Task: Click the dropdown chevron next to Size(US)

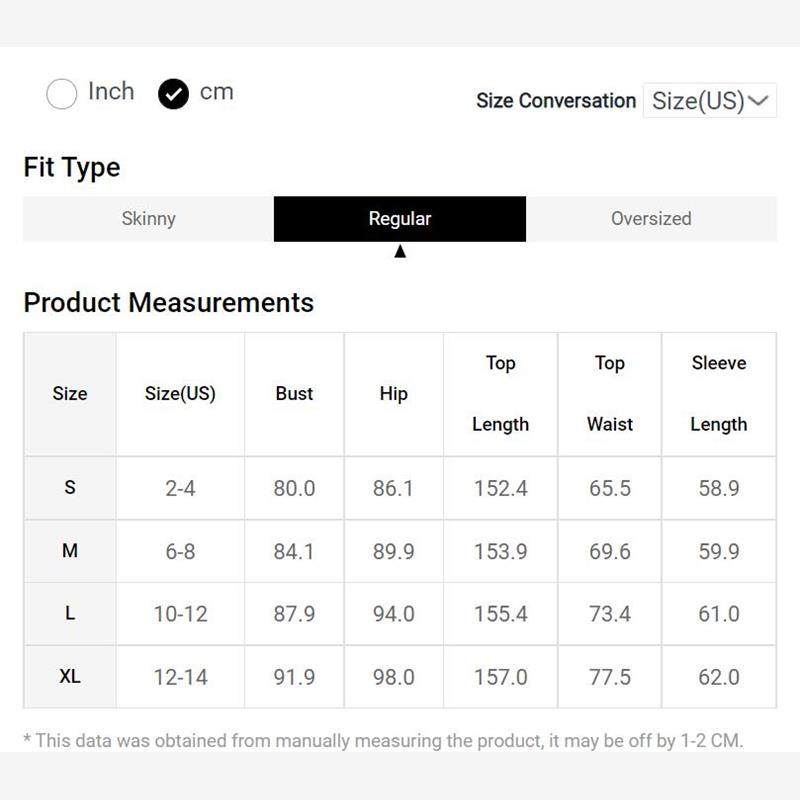Action: click(x=759, y=101)
